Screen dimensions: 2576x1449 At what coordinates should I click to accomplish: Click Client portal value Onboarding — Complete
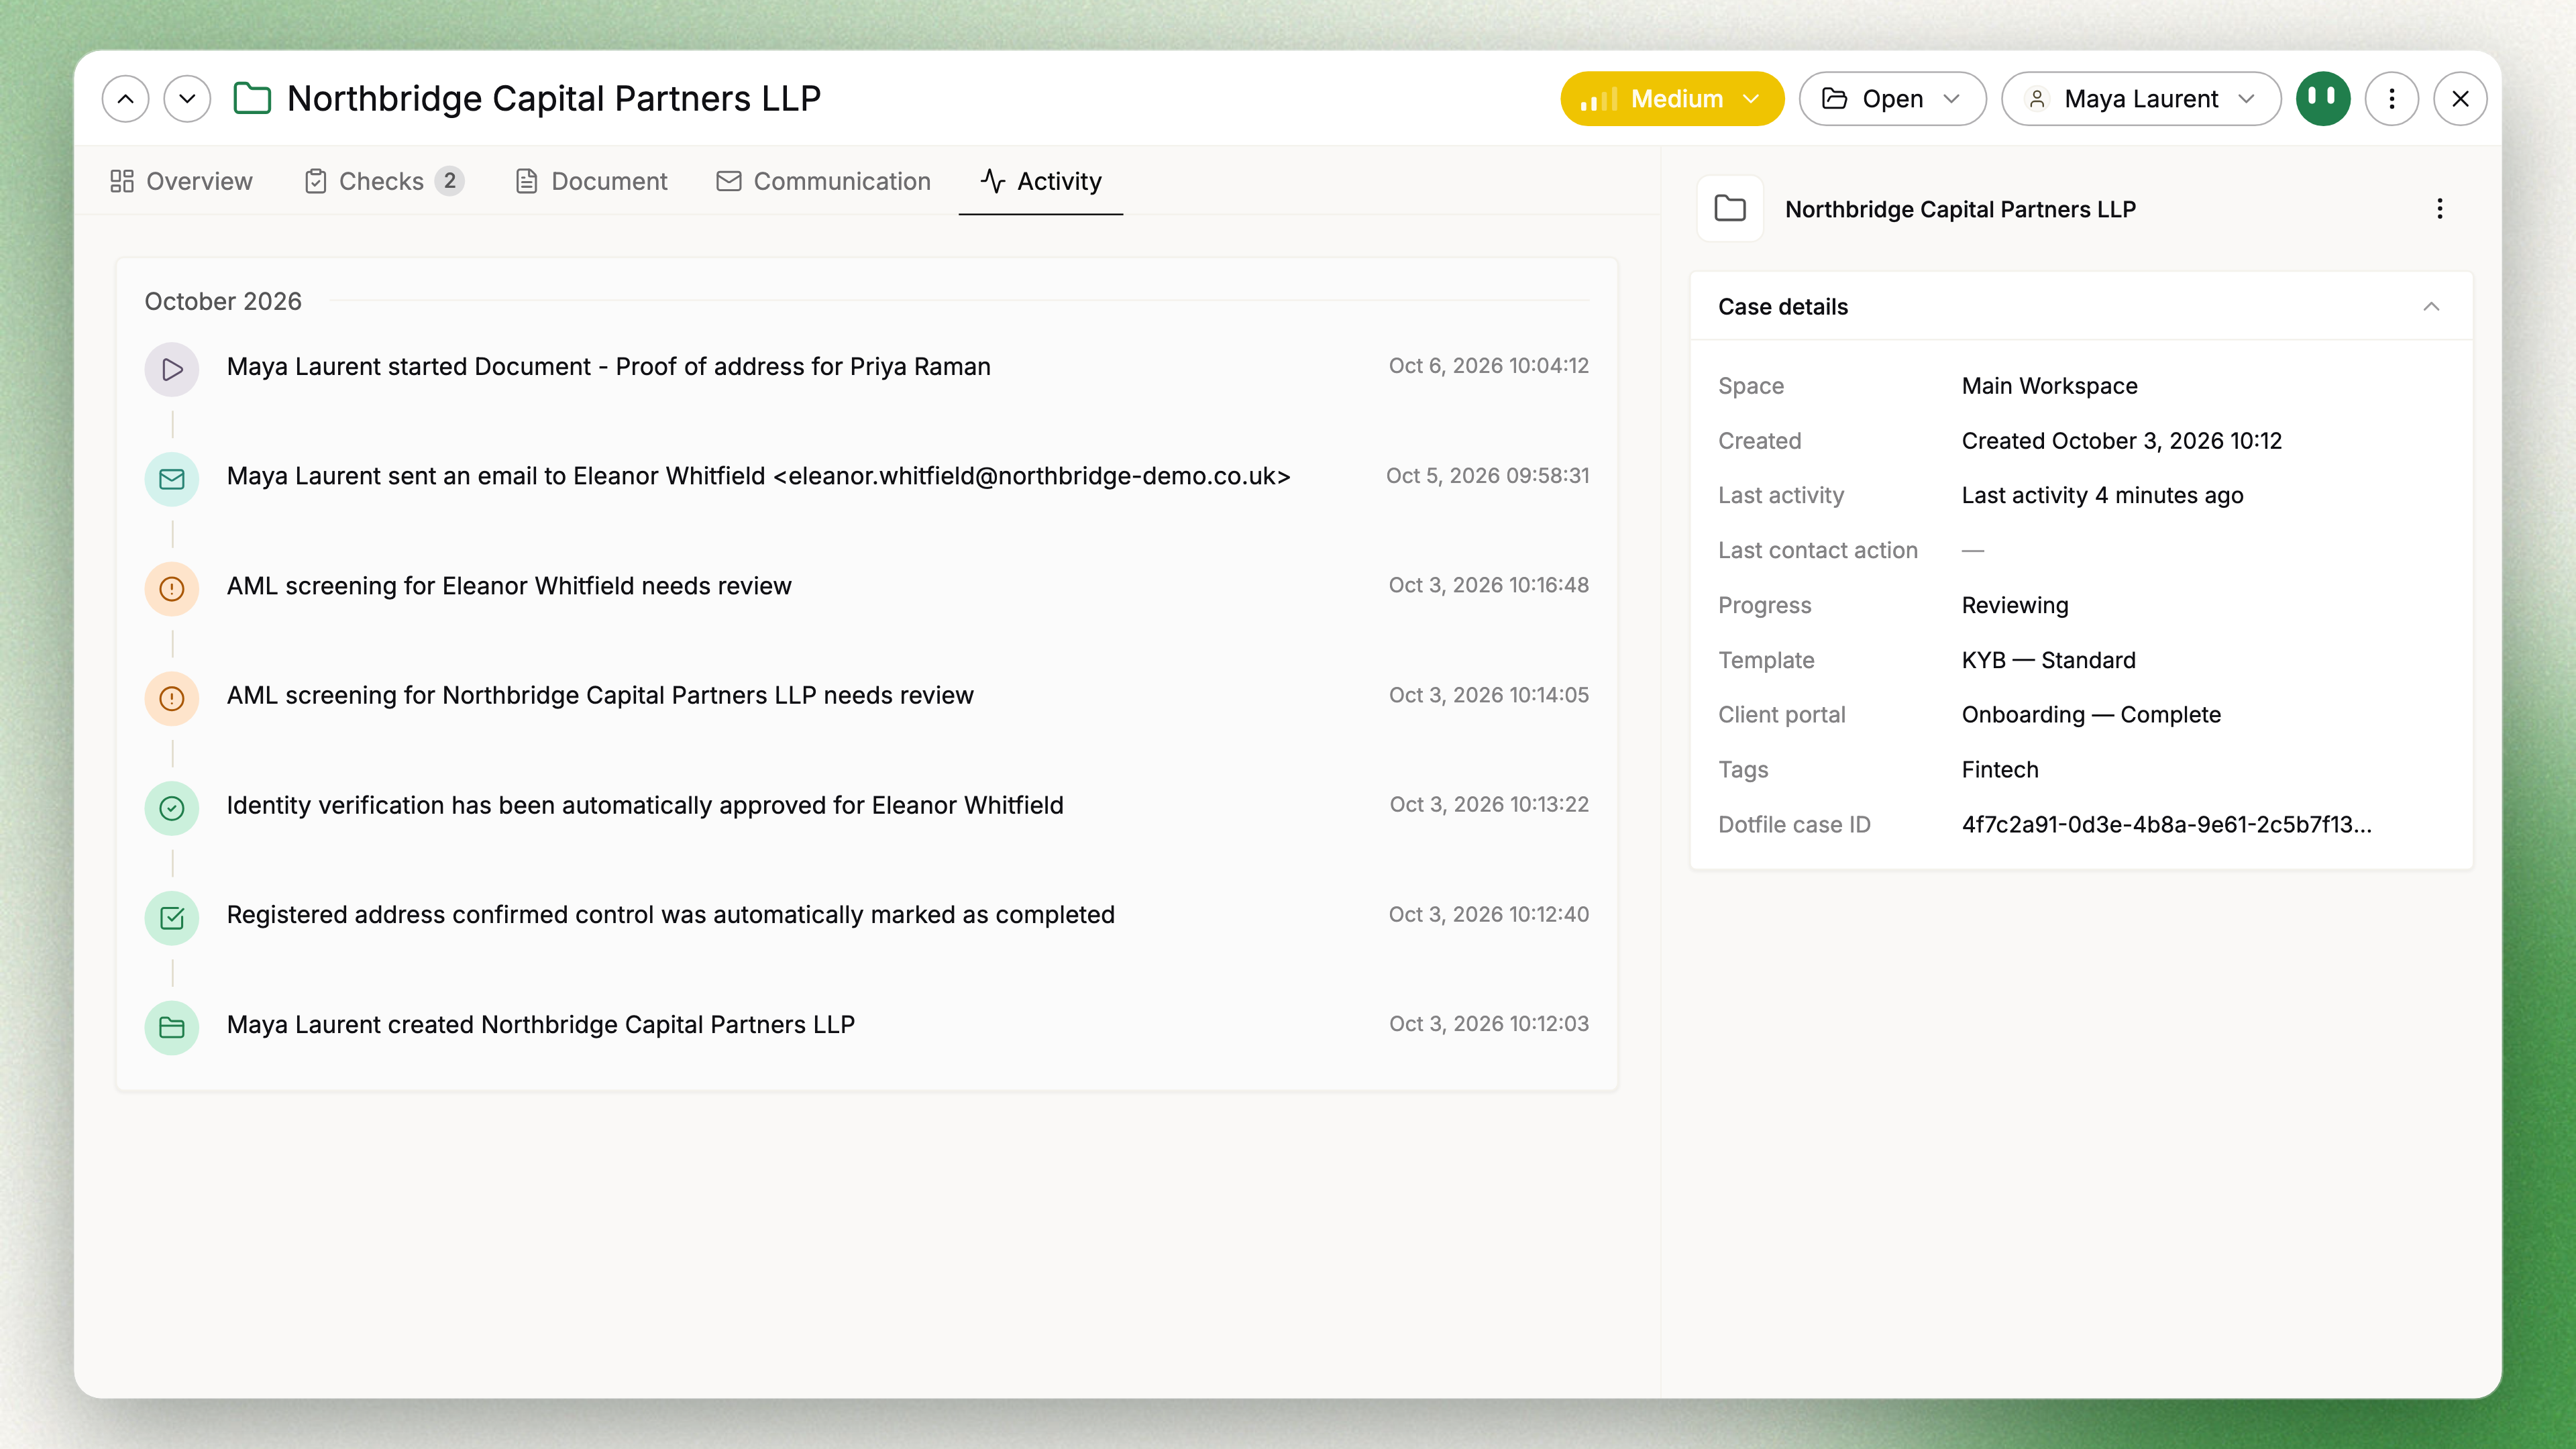click(x=2090, y=715)
